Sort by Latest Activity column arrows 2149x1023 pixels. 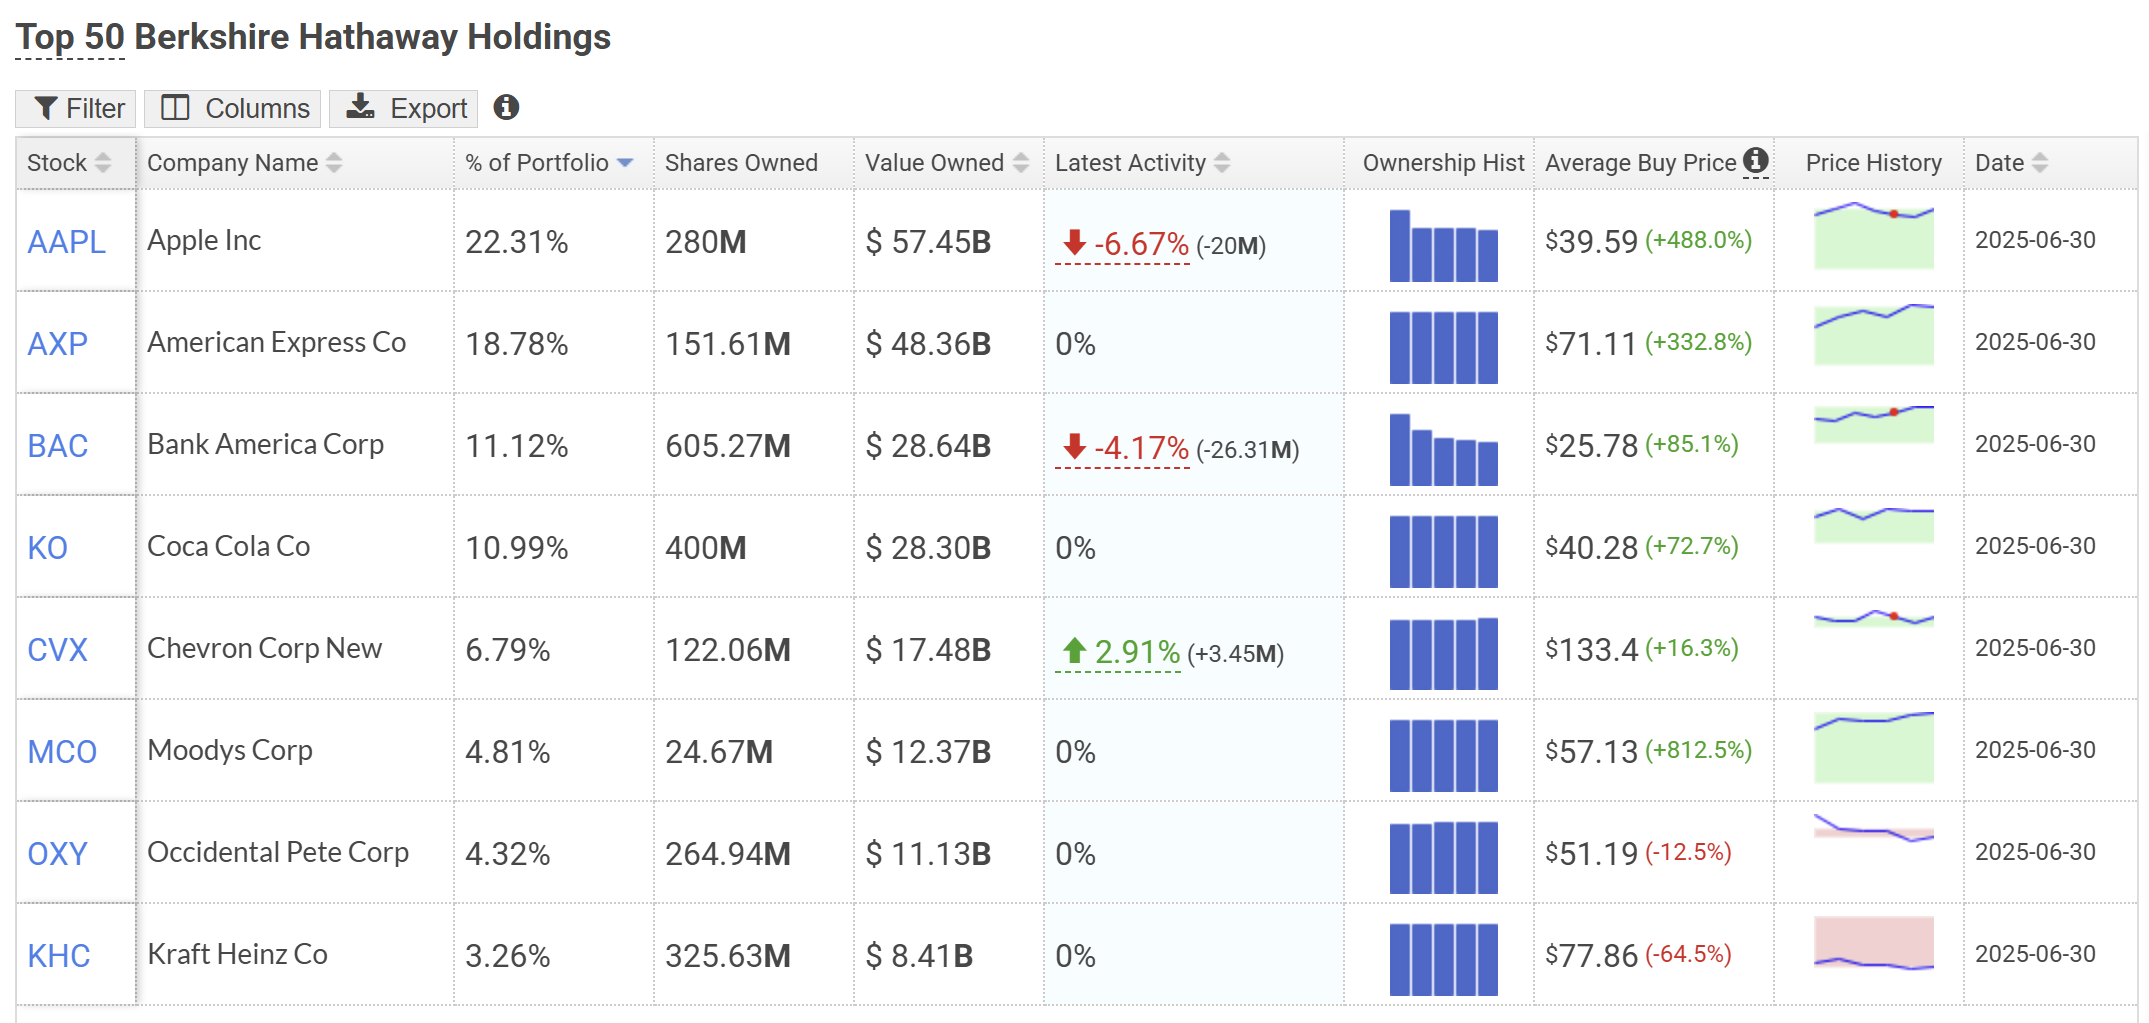pyautogui.click(x=1222, y=163)
